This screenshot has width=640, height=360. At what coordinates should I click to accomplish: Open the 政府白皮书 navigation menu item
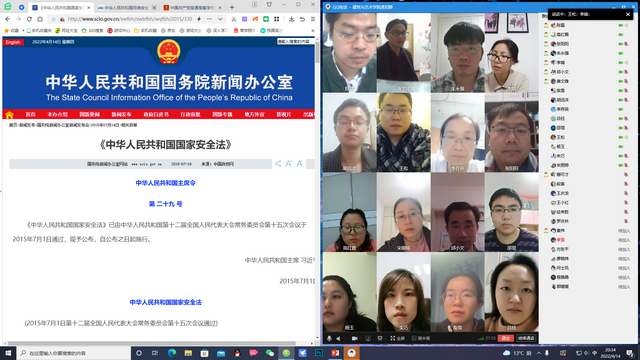click(156, 115)
